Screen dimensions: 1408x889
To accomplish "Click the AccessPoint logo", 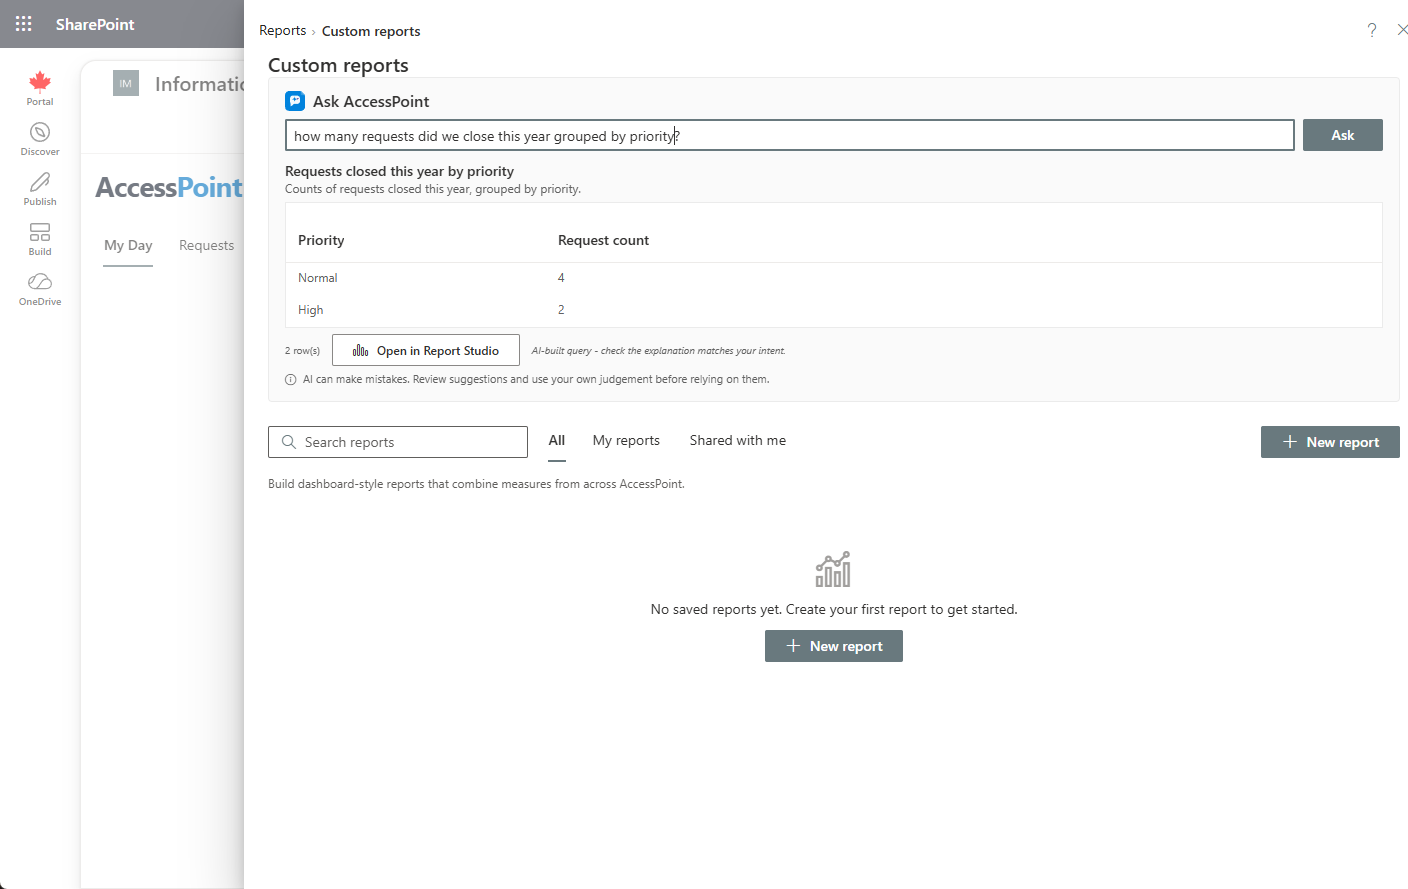I will (169, 188).
